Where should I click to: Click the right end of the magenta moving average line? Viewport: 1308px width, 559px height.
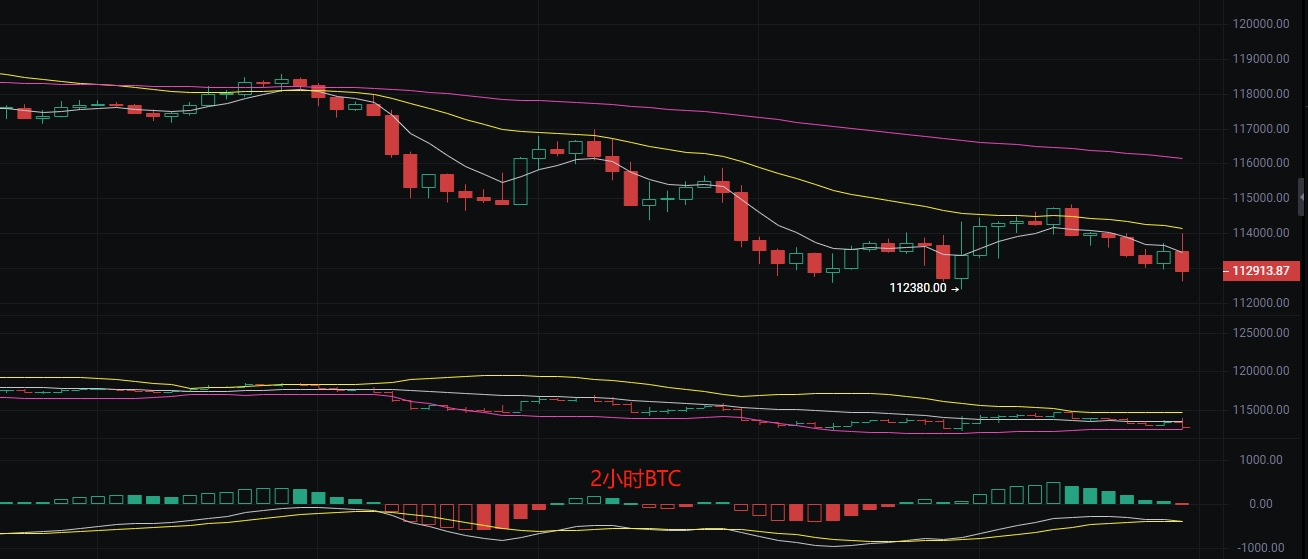pos(1180,158)
